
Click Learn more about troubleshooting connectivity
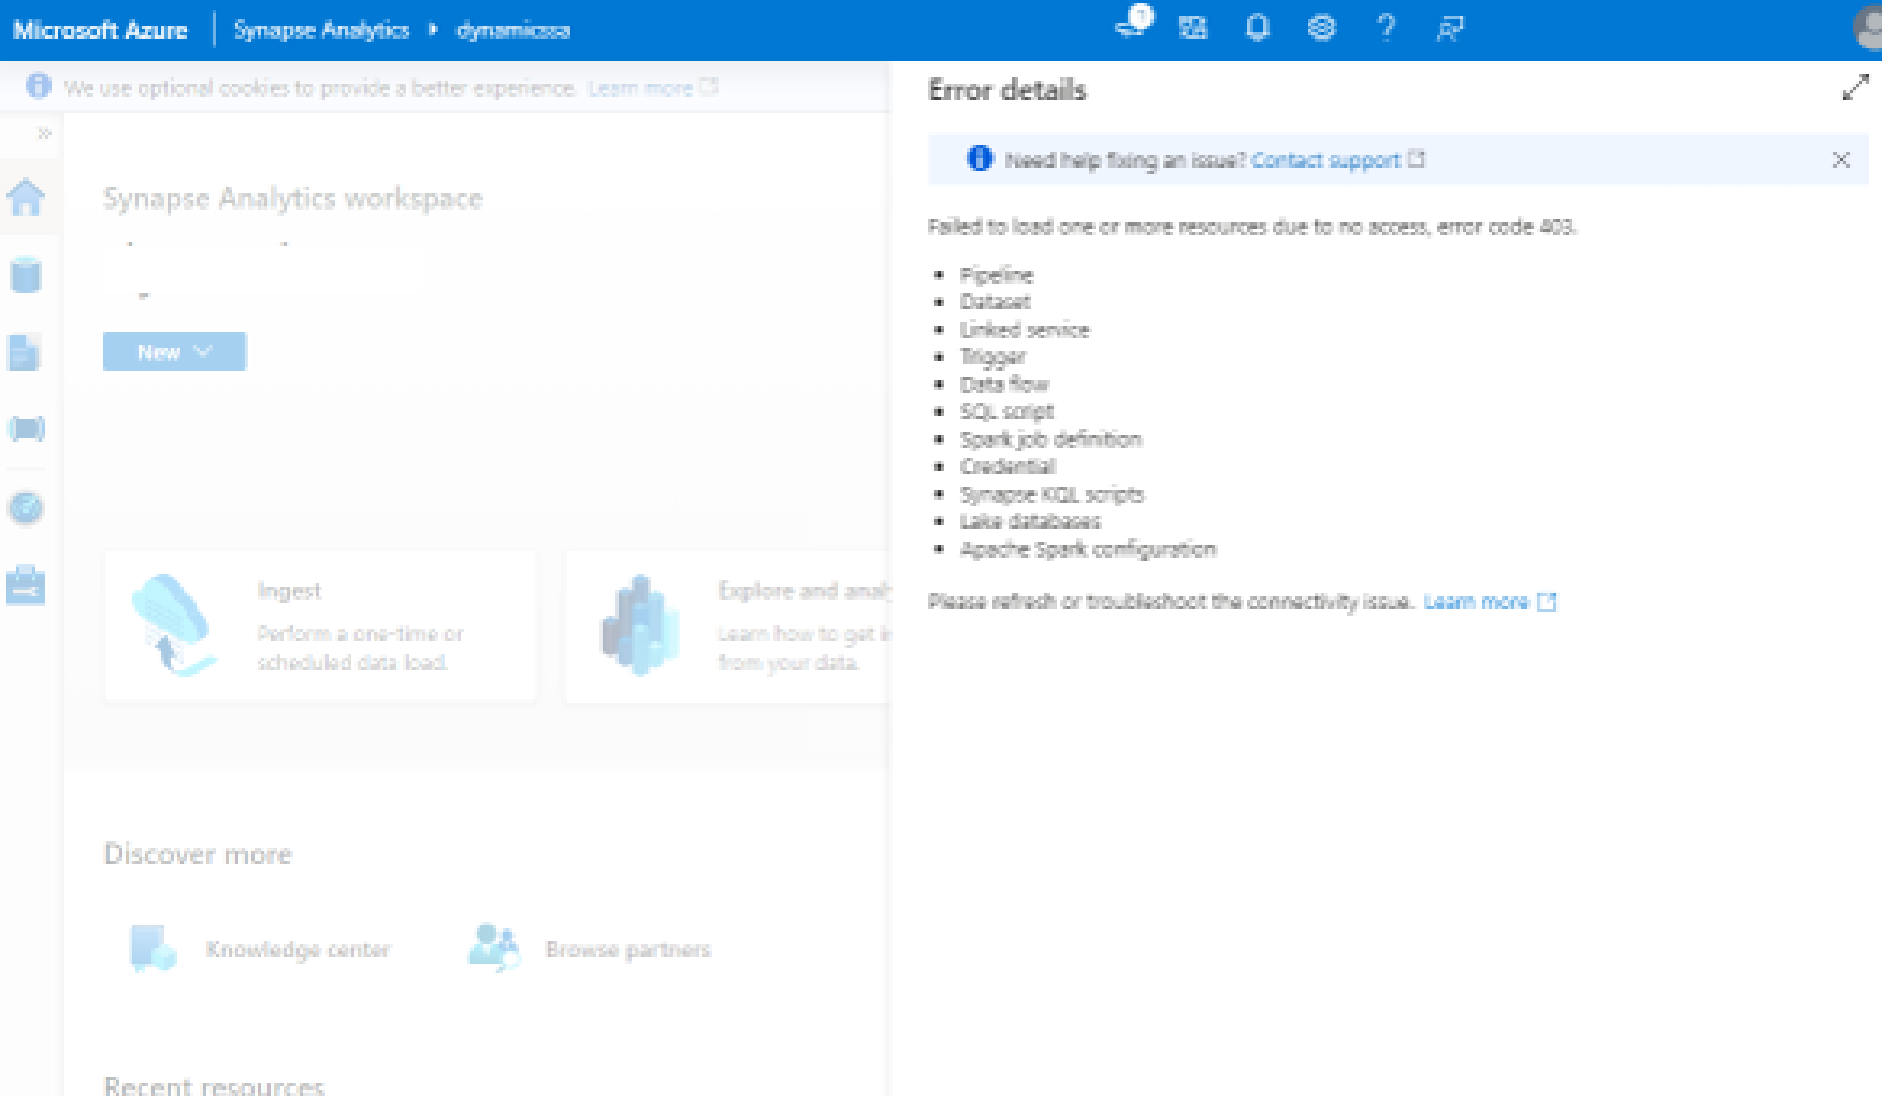click(1477, 601)
